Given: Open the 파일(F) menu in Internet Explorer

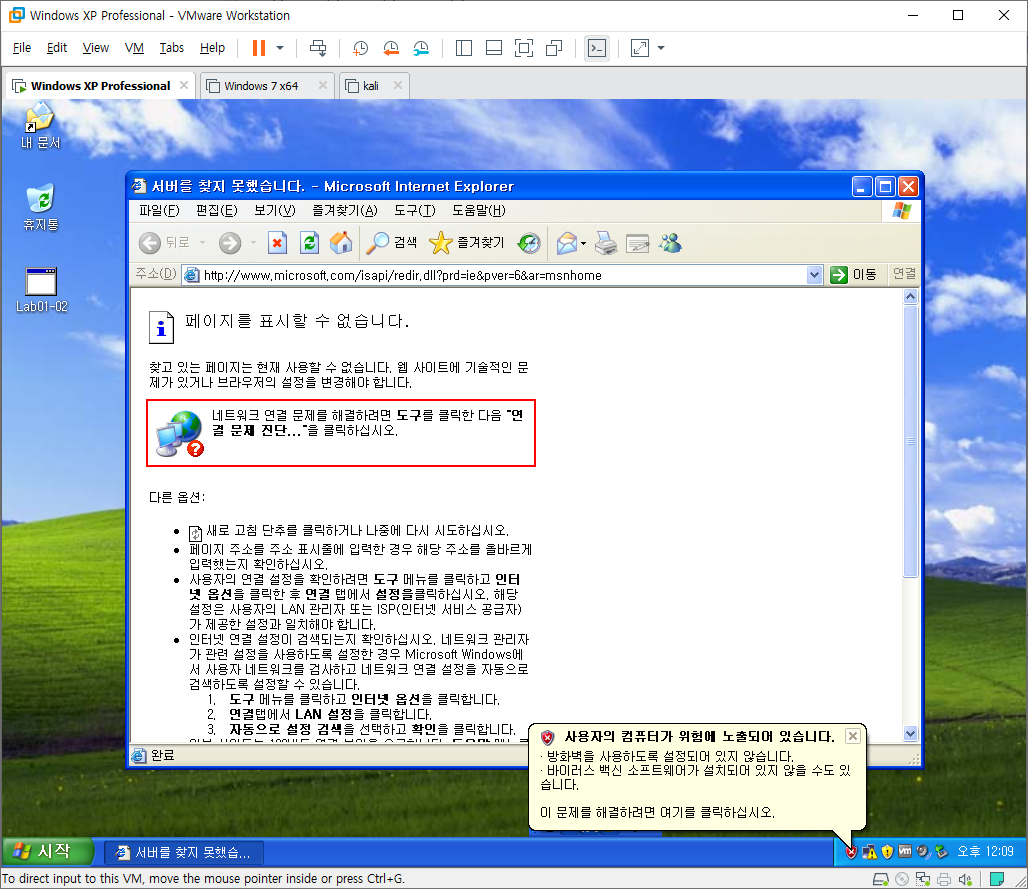Looking at the screenshot, I should pyautogui.click(x=159, y=210).
